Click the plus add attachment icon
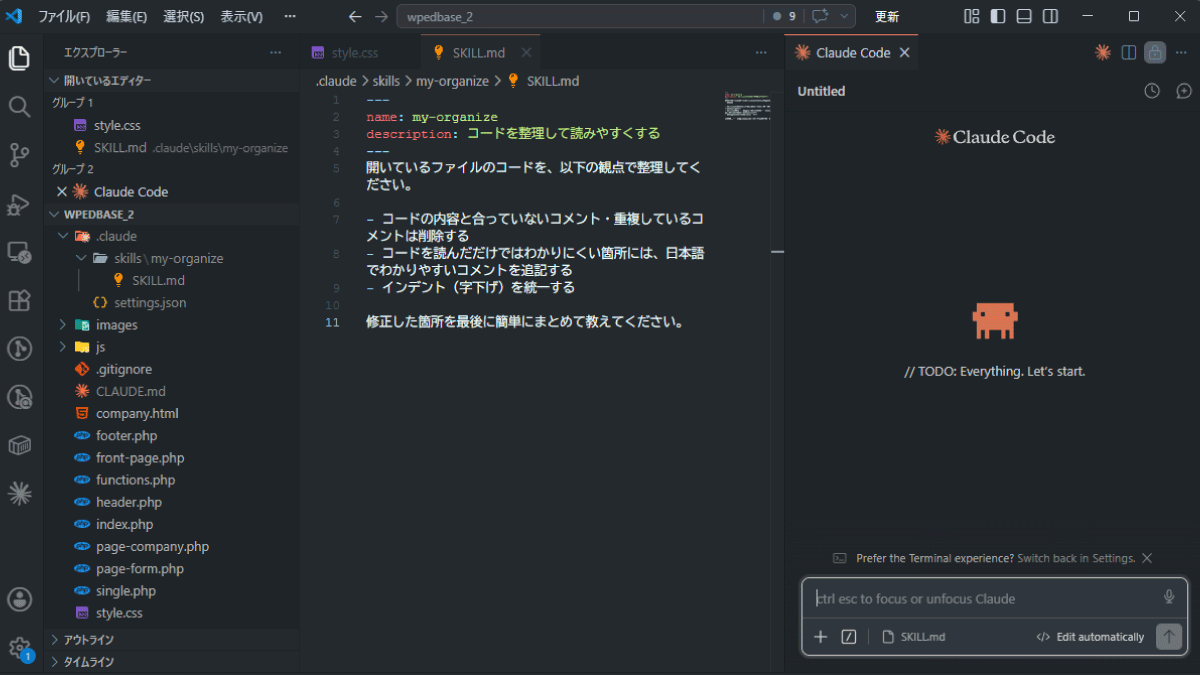This screenshot has height=675, width=1200. pos(821,637)
